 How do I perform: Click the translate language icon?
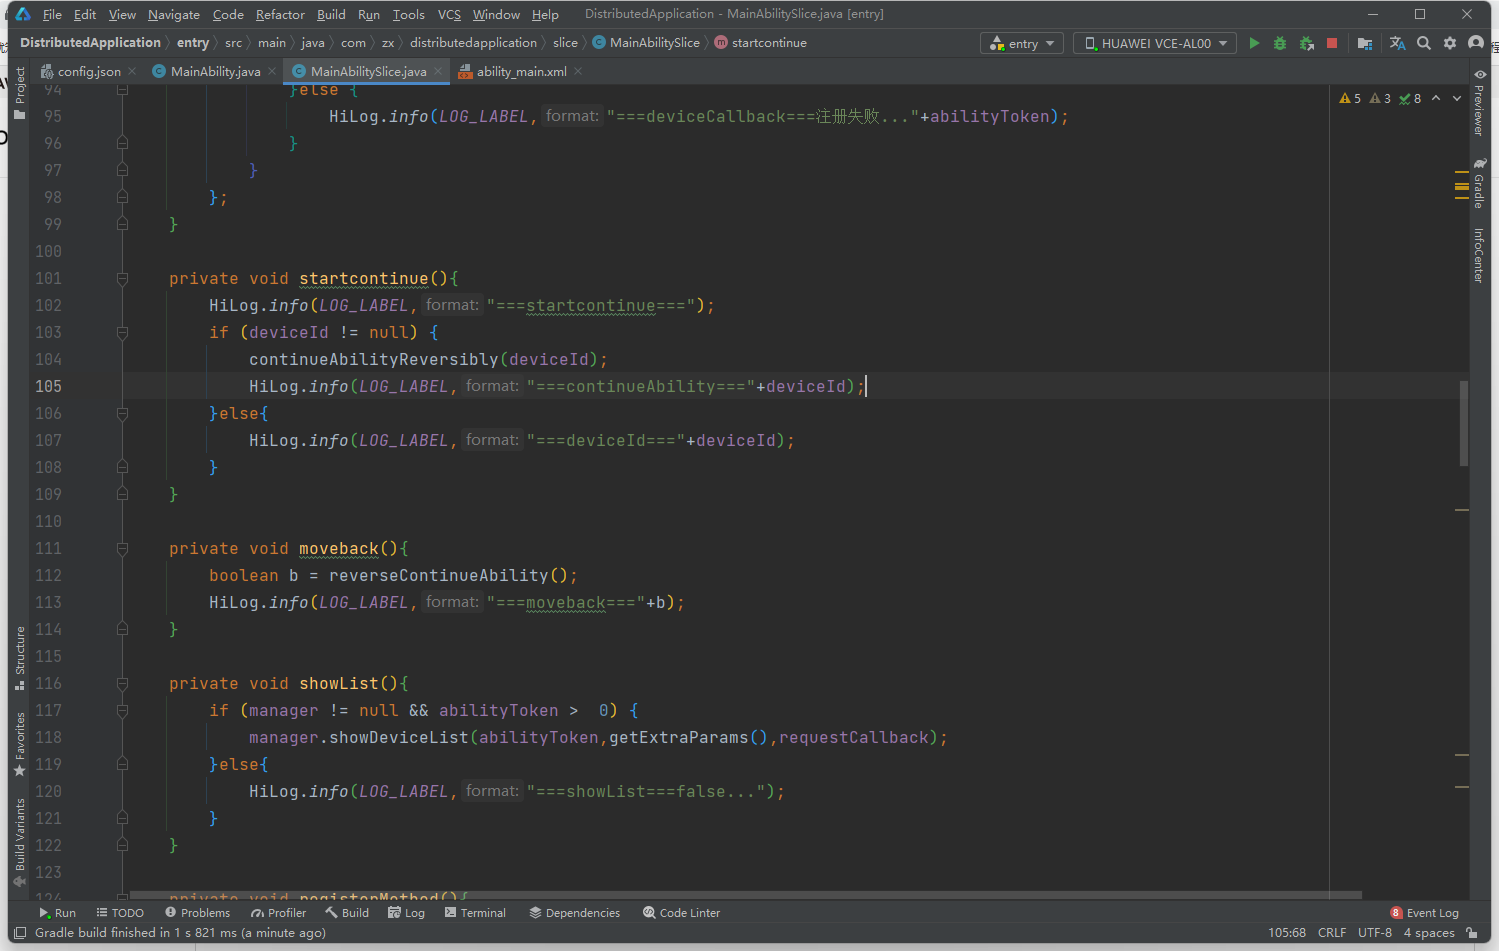point(1398,43)
